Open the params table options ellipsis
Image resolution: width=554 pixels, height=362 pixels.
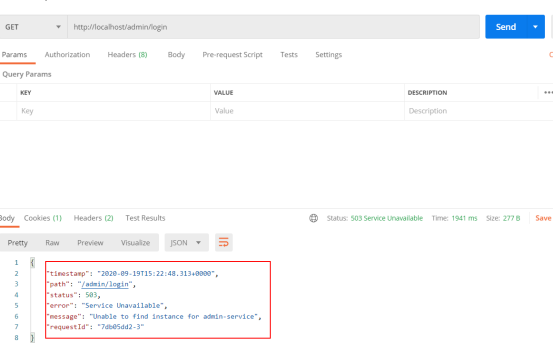point(548,93)
